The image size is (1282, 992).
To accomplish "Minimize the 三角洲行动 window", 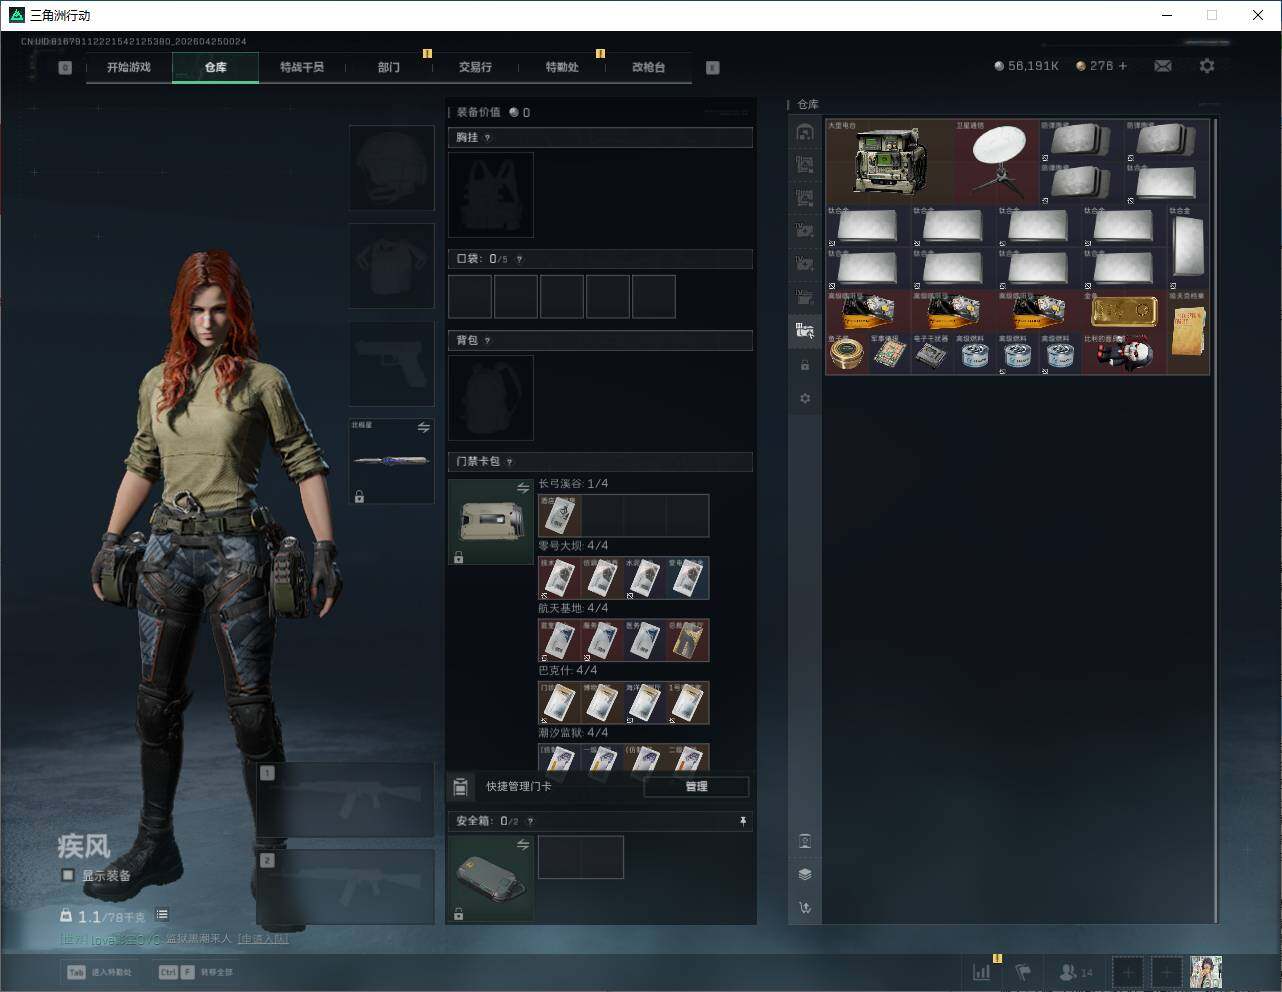I will [x=1168, y=15].
